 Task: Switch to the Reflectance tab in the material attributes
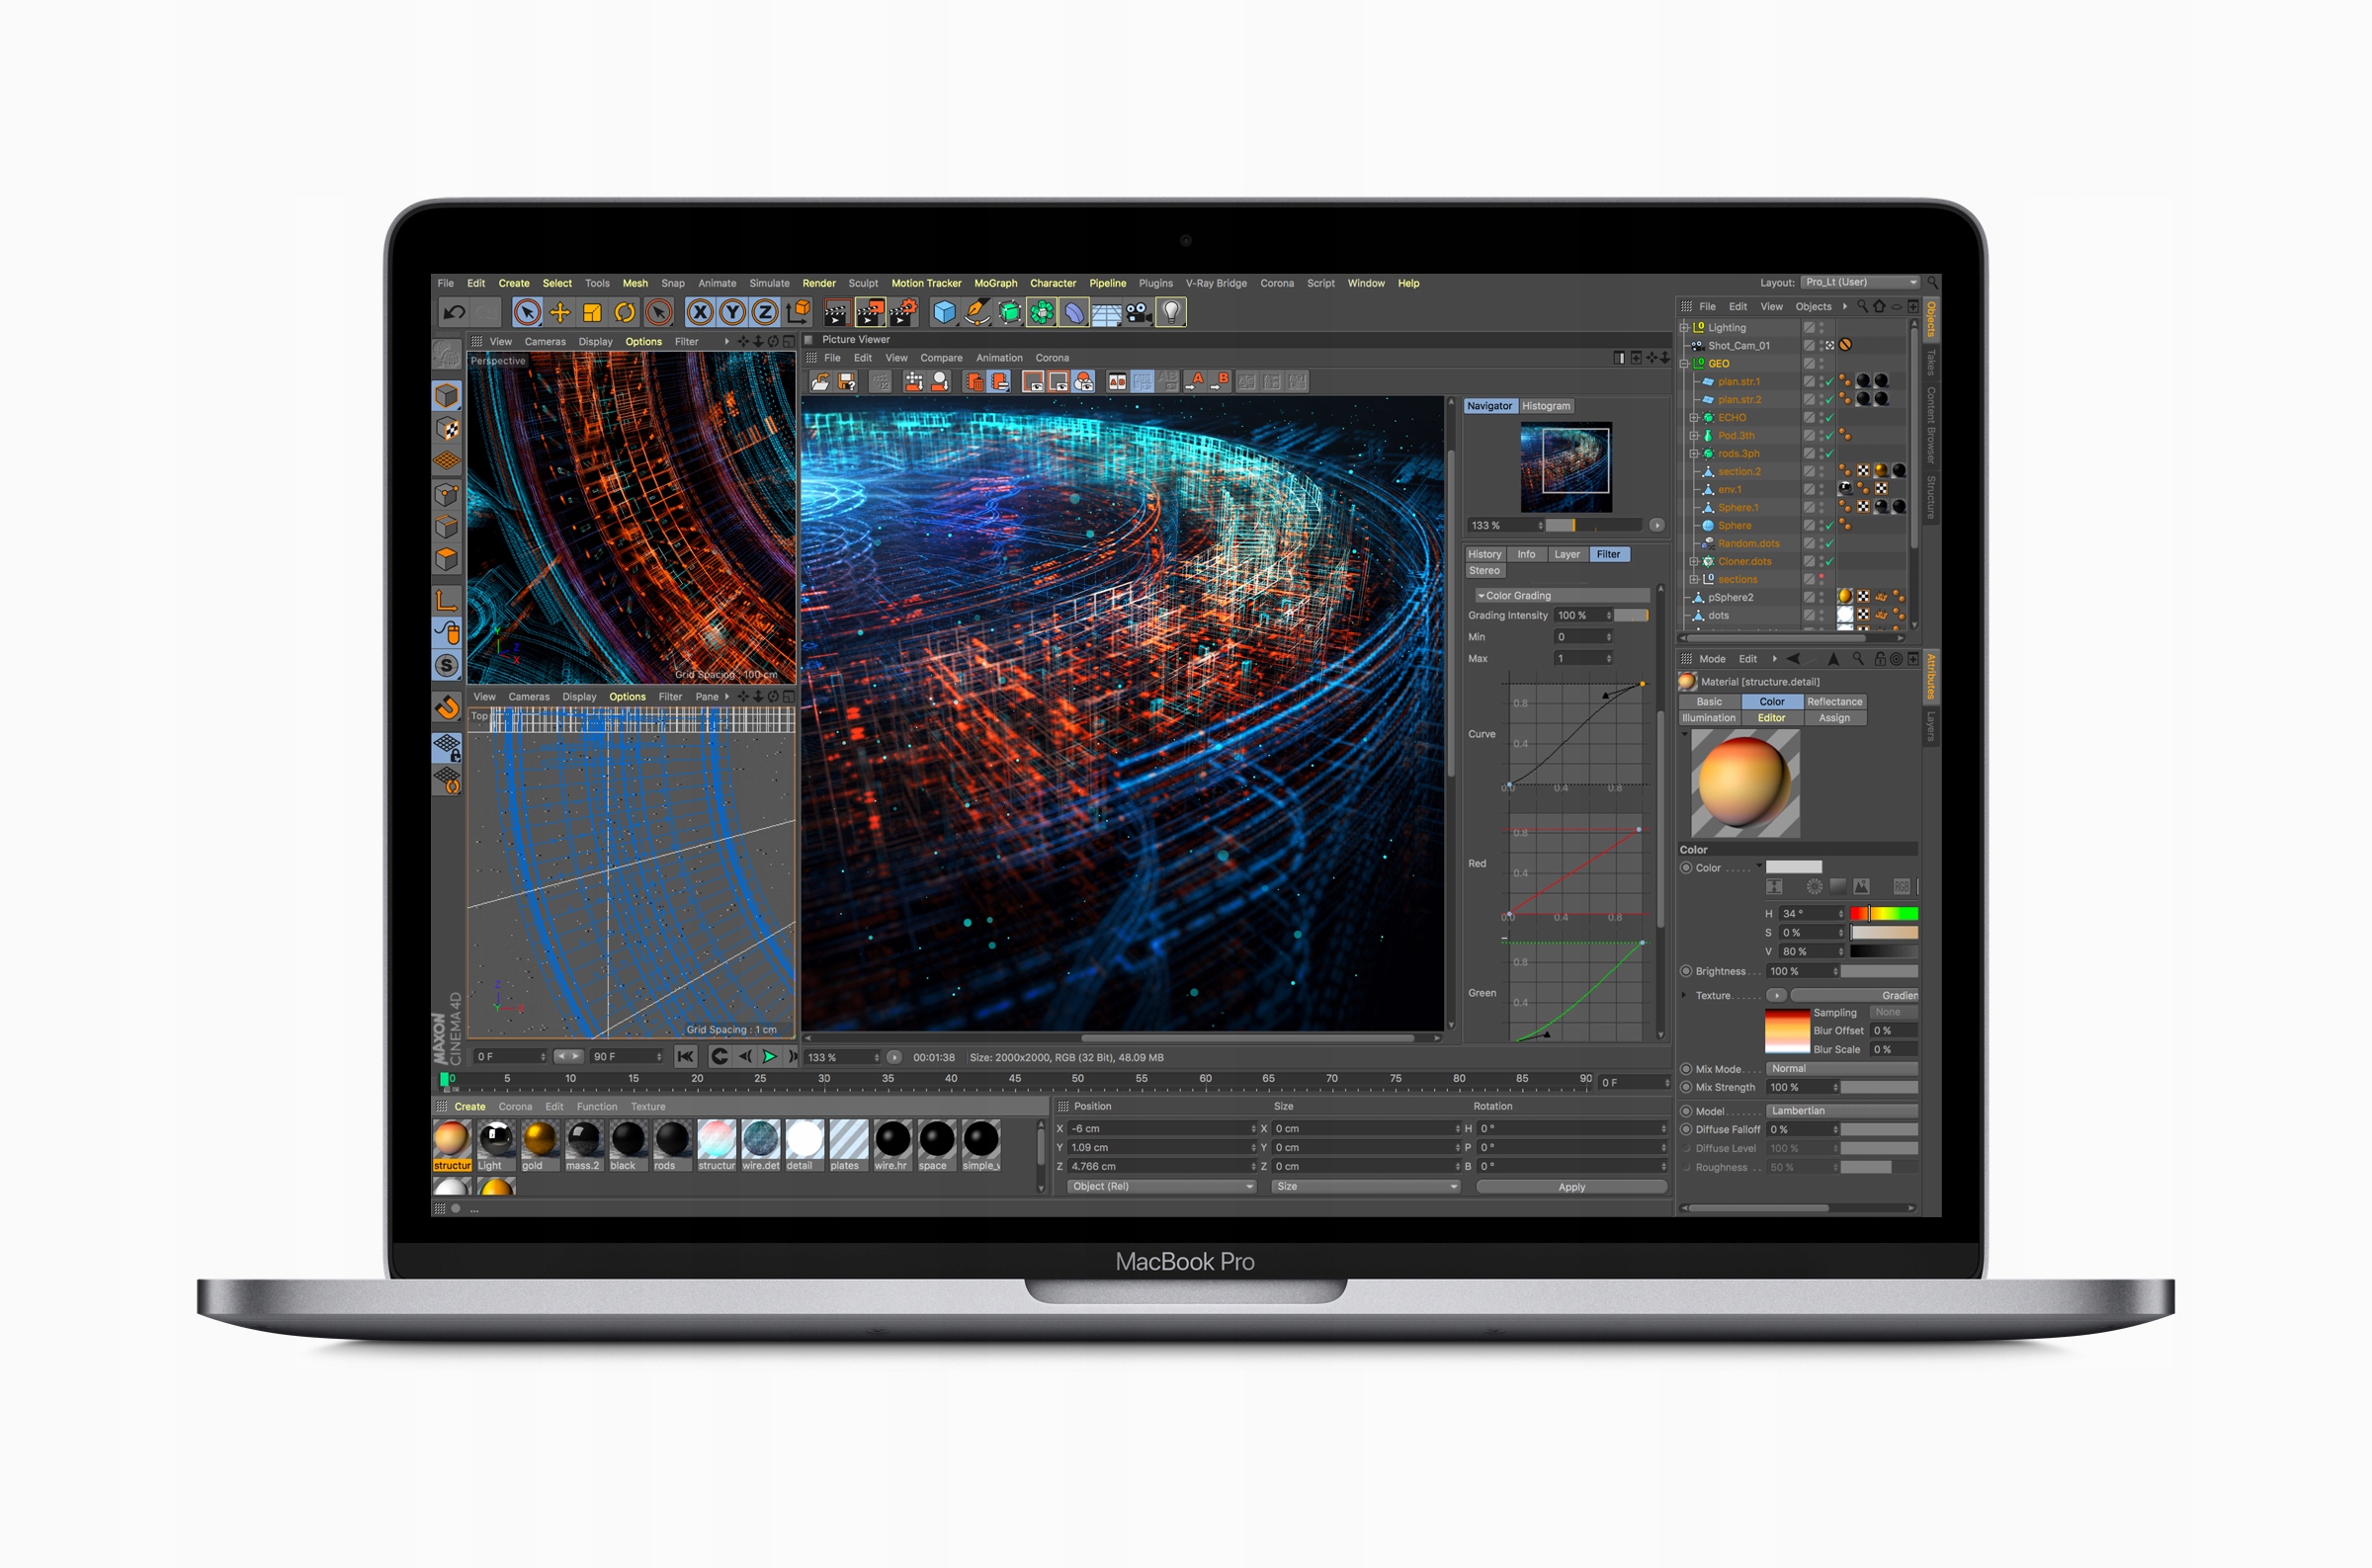pyautogui.click(x=1835, y=701)
